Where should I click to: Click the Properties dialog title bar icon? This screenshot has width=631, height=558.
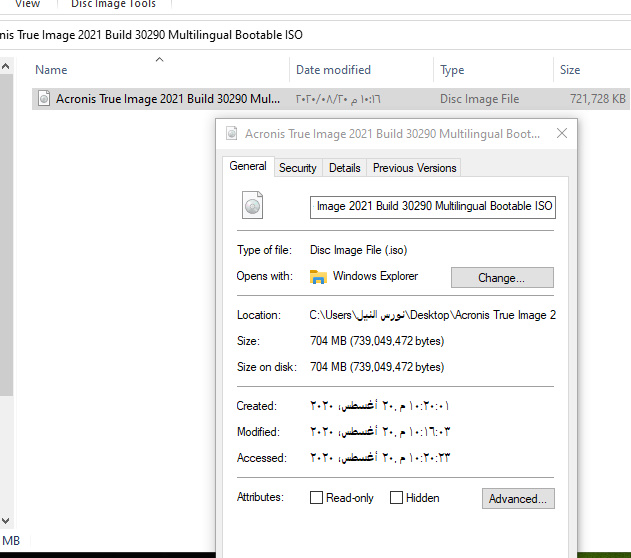(232, 133)
